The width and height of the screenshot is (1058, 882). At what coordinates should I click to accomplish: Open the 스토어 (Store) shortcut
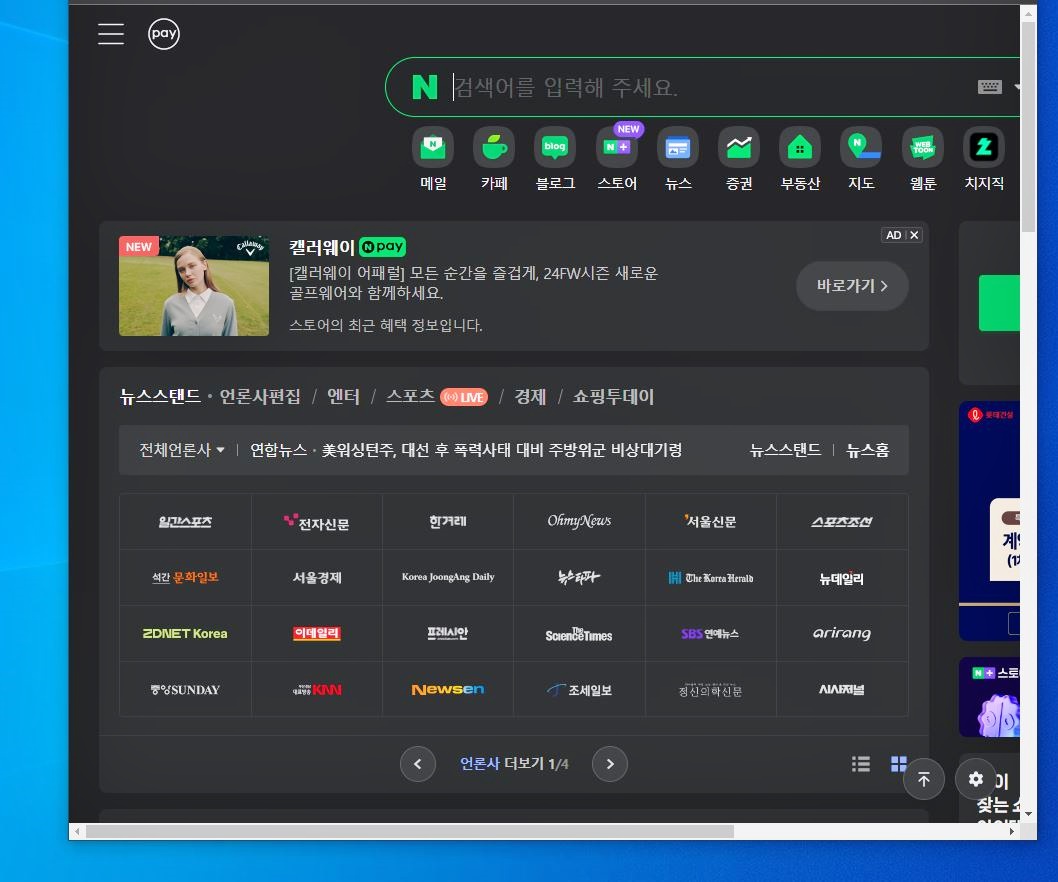617,159
